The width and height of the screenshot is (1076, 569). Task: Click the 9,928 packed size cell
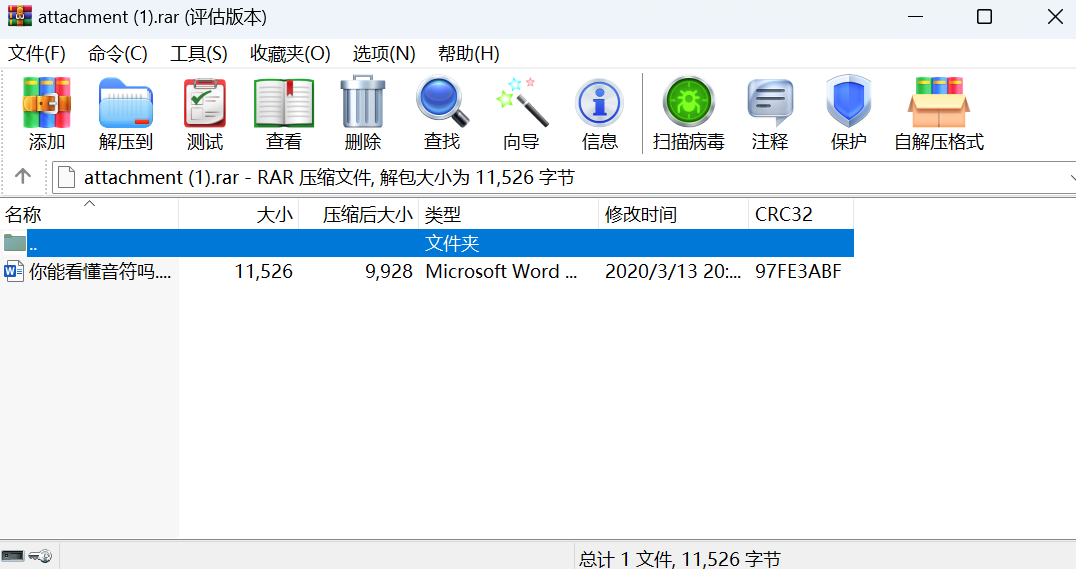coord(388,272)
